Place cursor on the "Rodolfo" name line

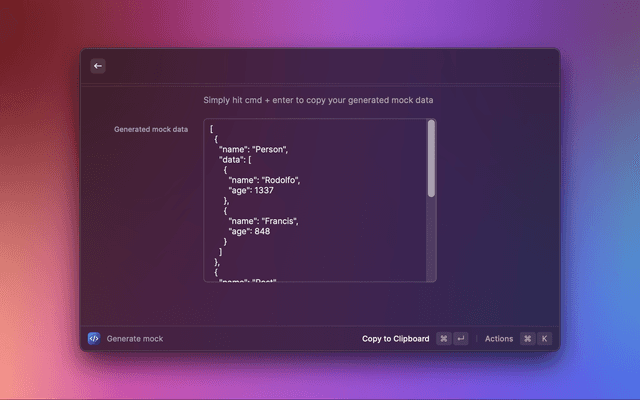(264, 180)
